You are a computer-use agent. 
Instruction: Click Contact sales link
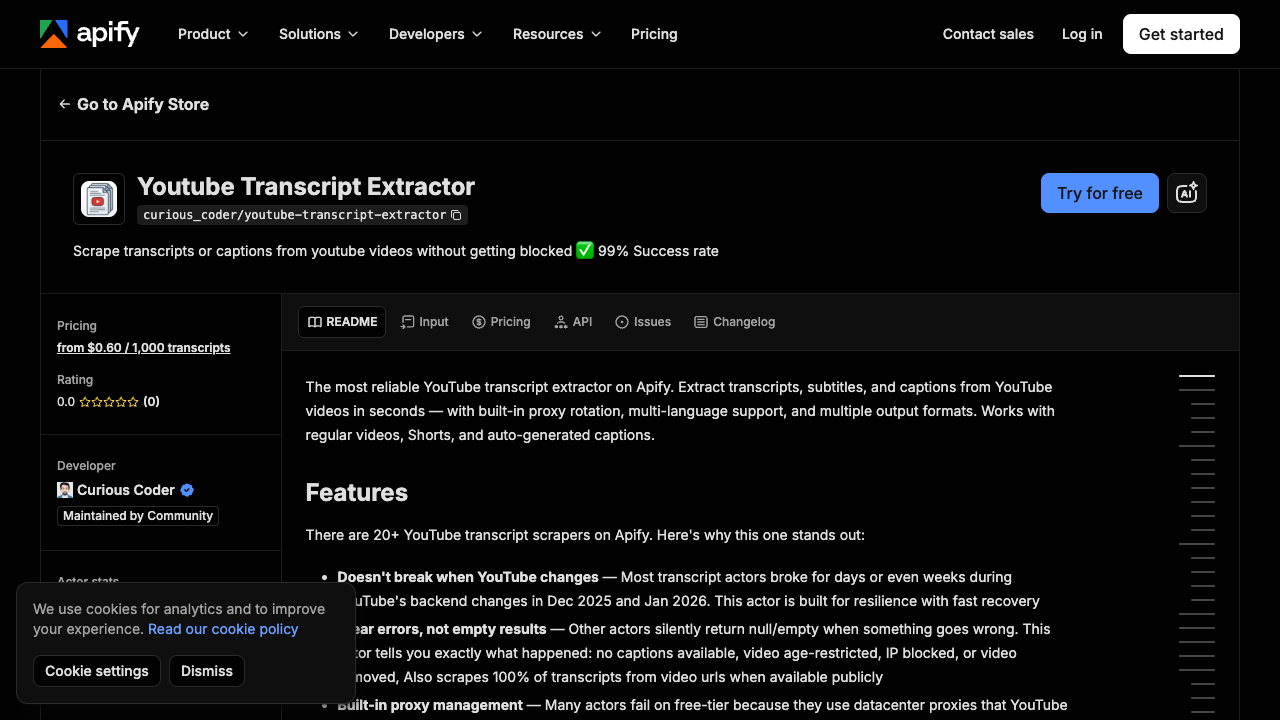click(x=988, y=34)
